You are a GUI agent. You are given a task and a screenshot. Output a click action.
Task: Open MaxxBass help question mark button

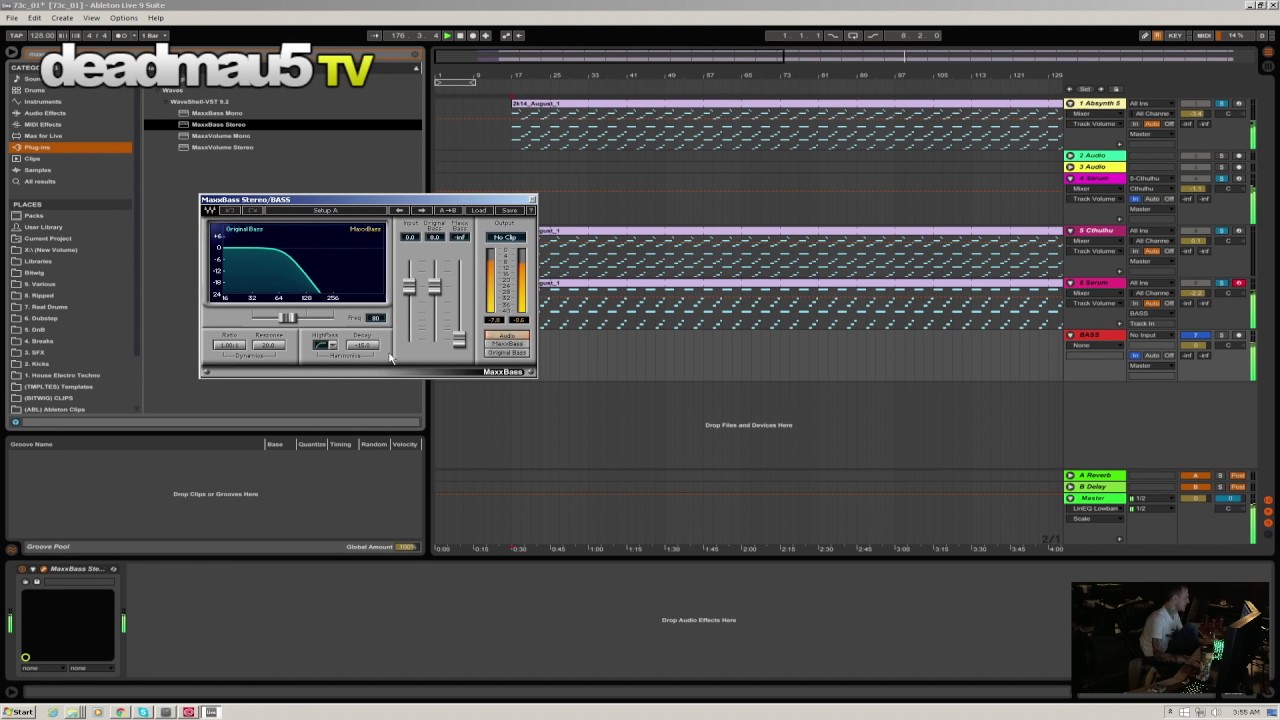pos(530,210)
